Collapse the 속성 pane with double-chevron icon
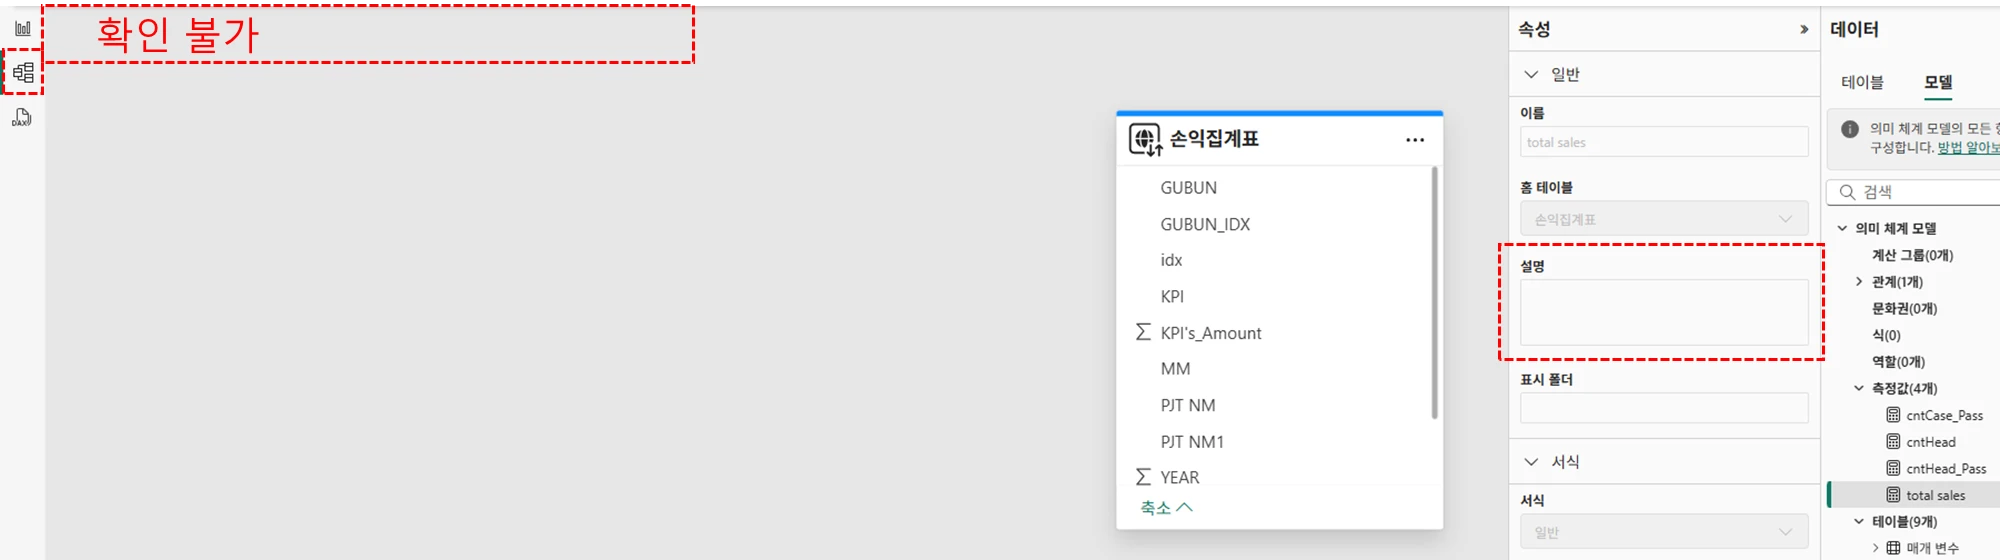Viewport: 2000px width, 560px height. [x=1804, y=30]
